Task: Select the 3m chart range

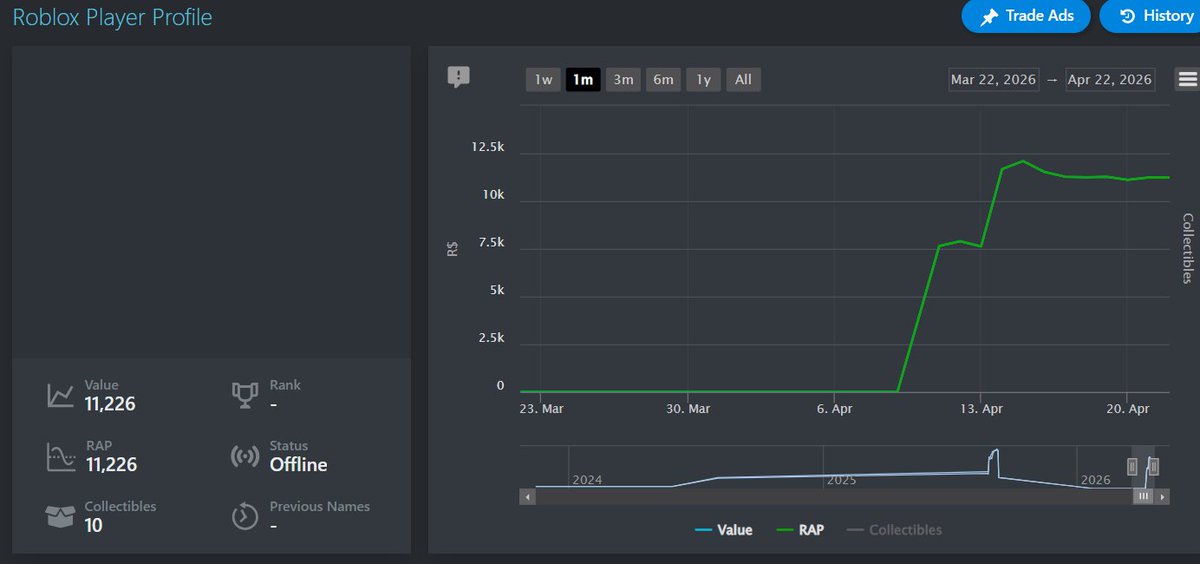Action: pyautogui.click(x=623, y=79)
